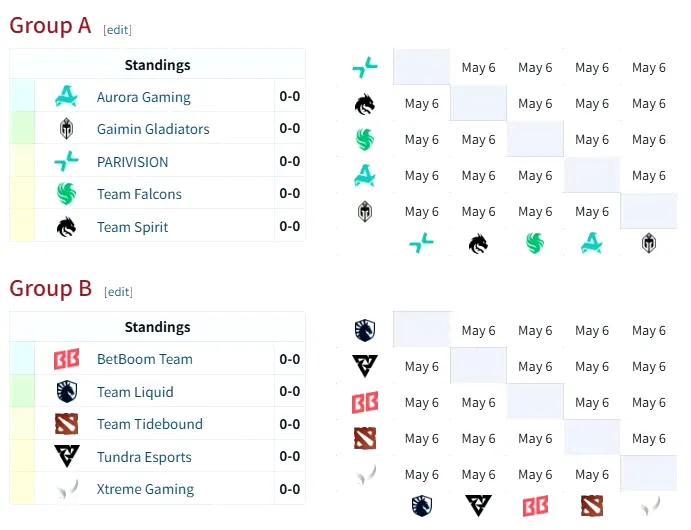The width and height of the screenshot is (691, 530).
Task: Edit the Group B section
Action: pyautogui.click(x=118, y=292)
